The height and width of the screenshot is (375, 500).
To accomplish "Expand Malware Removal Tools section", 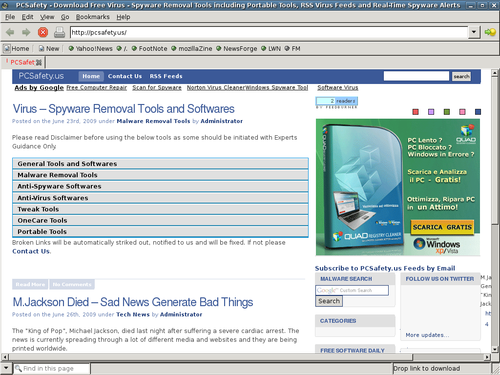I will (x=160, y=175).
